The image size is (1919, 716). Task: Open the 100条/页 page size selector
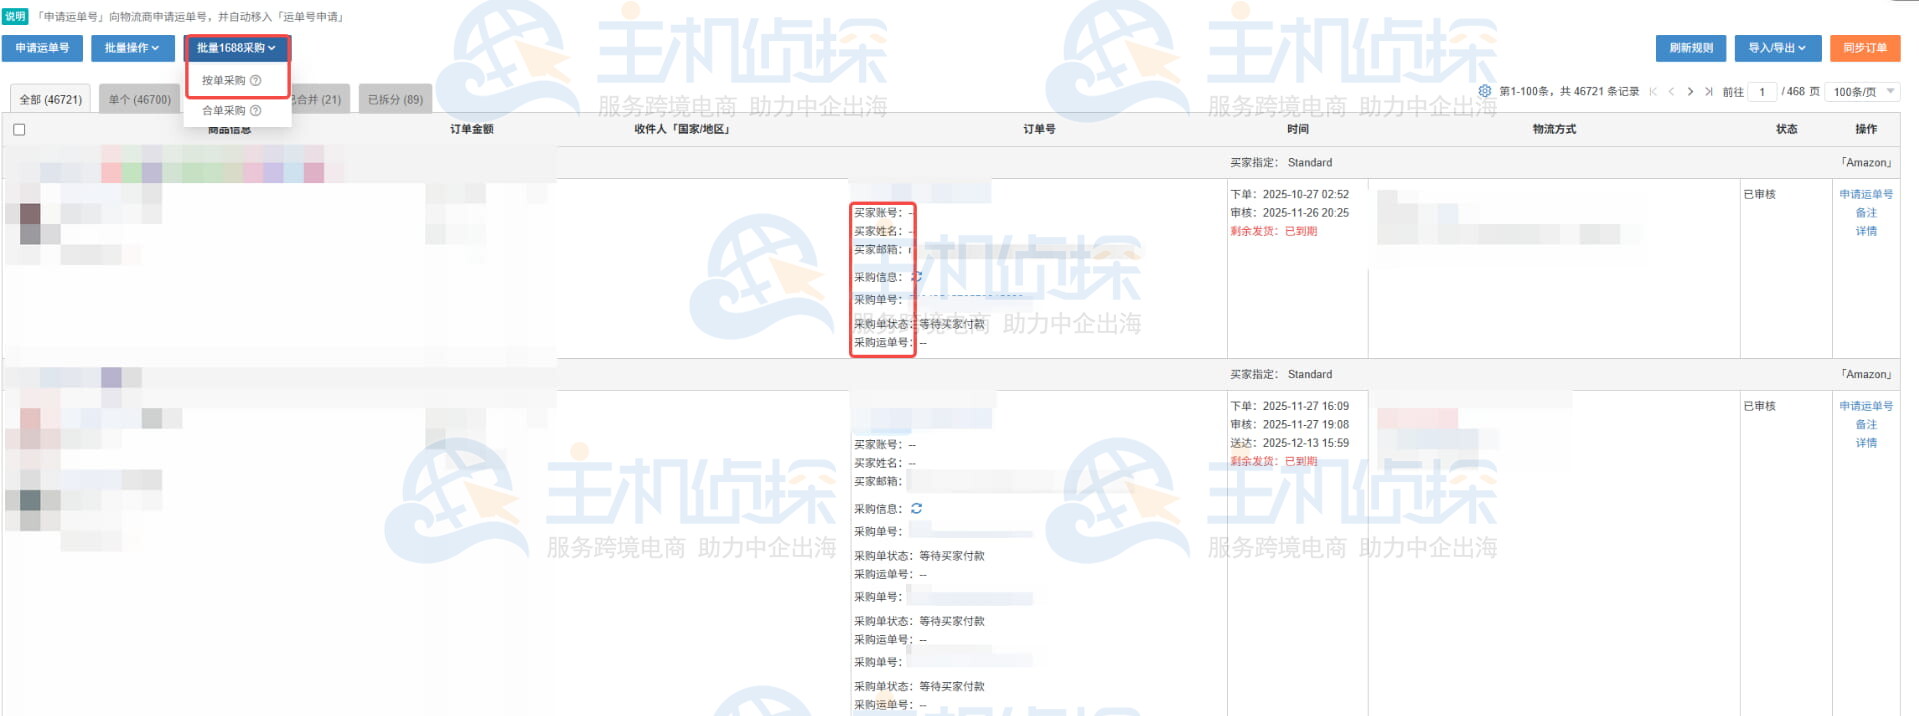pyautogui.click(x=1862, y=92)
